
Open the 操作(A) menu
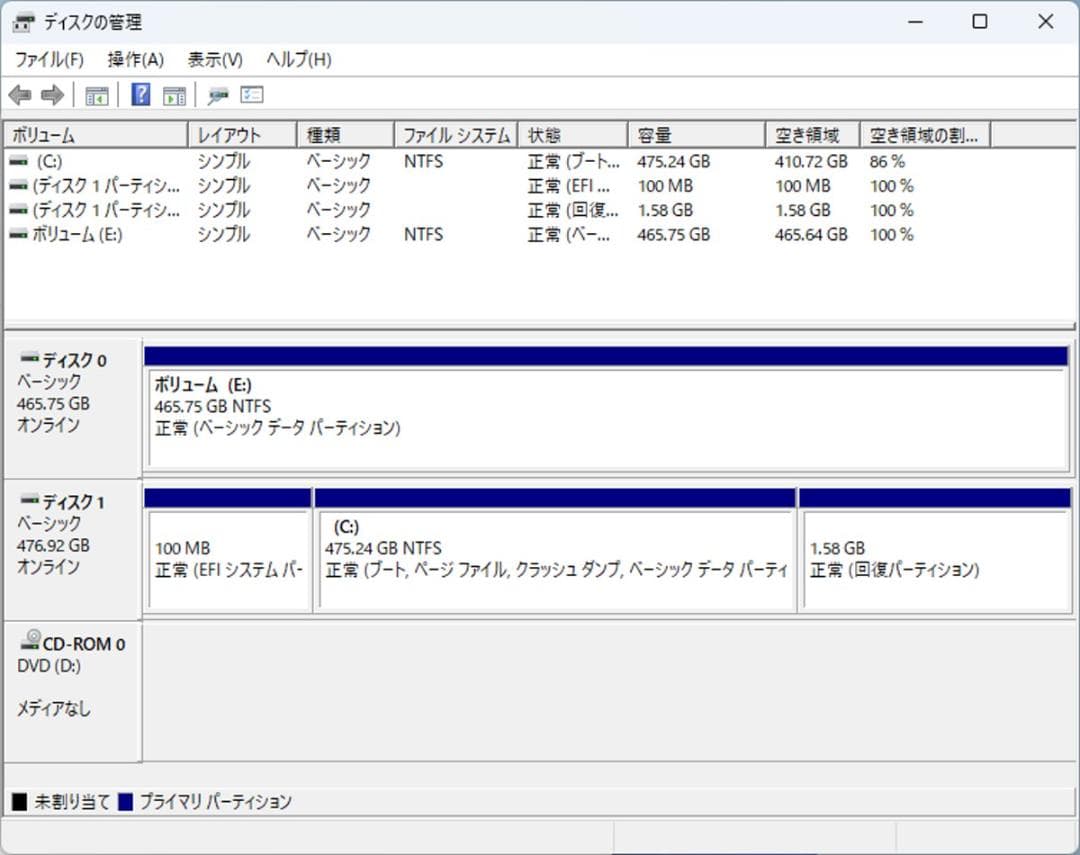tap(134, 59)
